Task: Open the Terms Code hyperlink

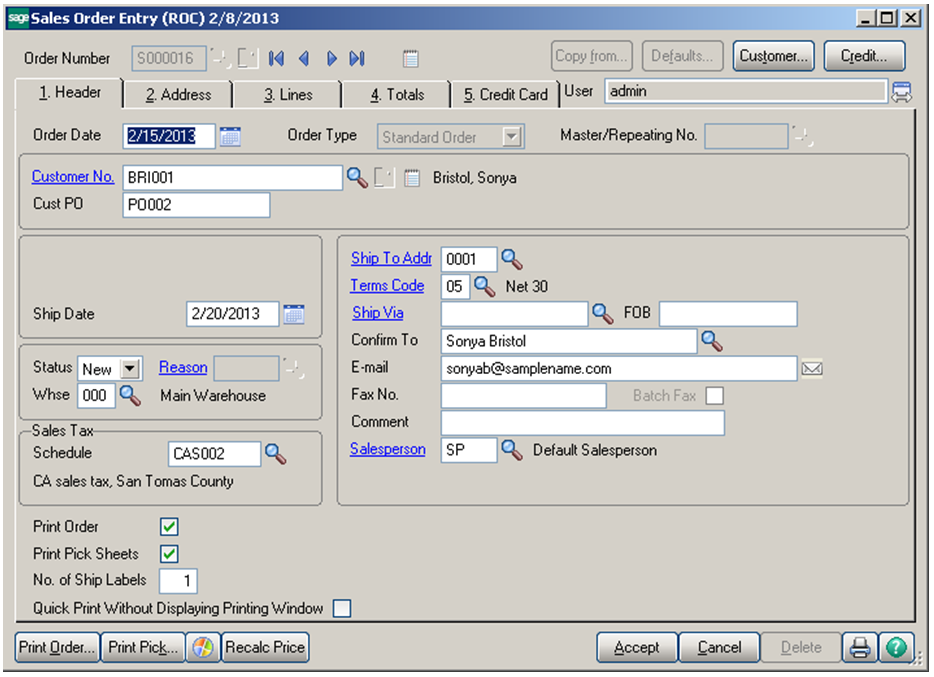Action: click(387, 285)
